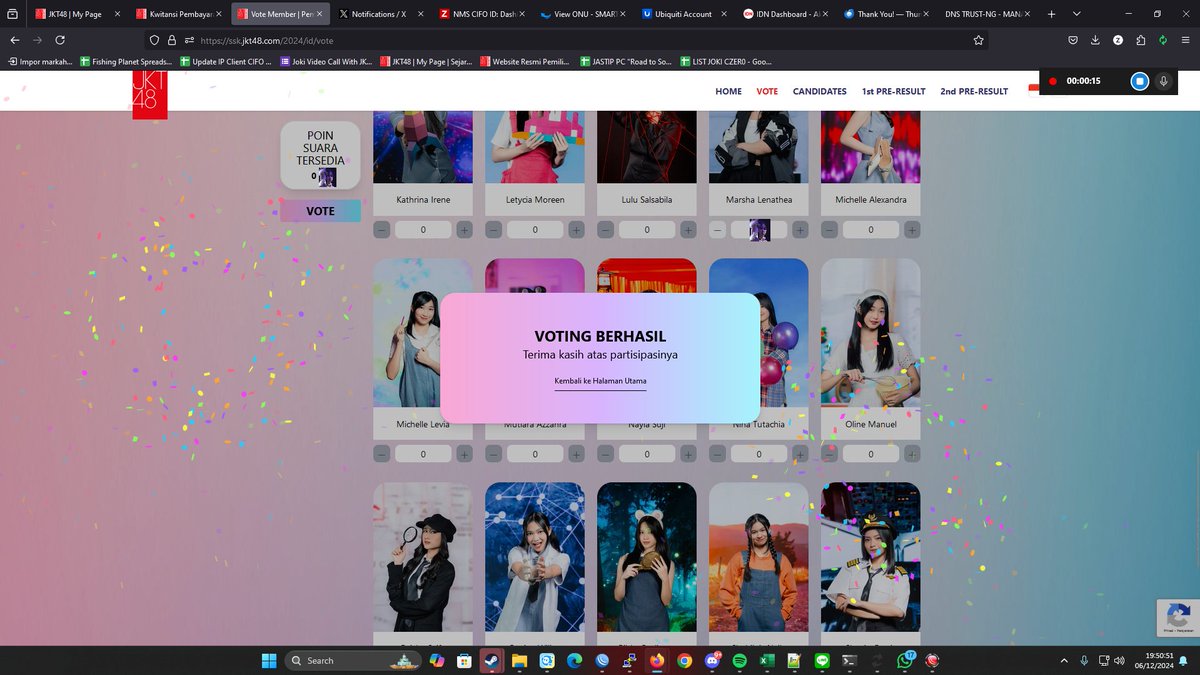
Task: Decrease the vote count for Kathrina Irene
Action: [382, 230]
